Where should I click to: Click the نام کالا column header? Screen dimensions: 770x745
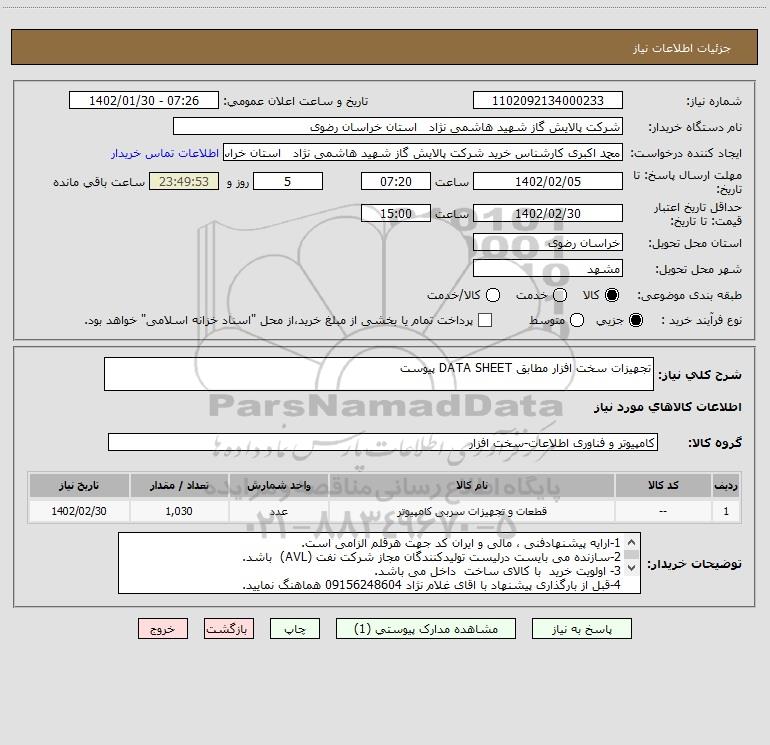(x=471, y=485)
